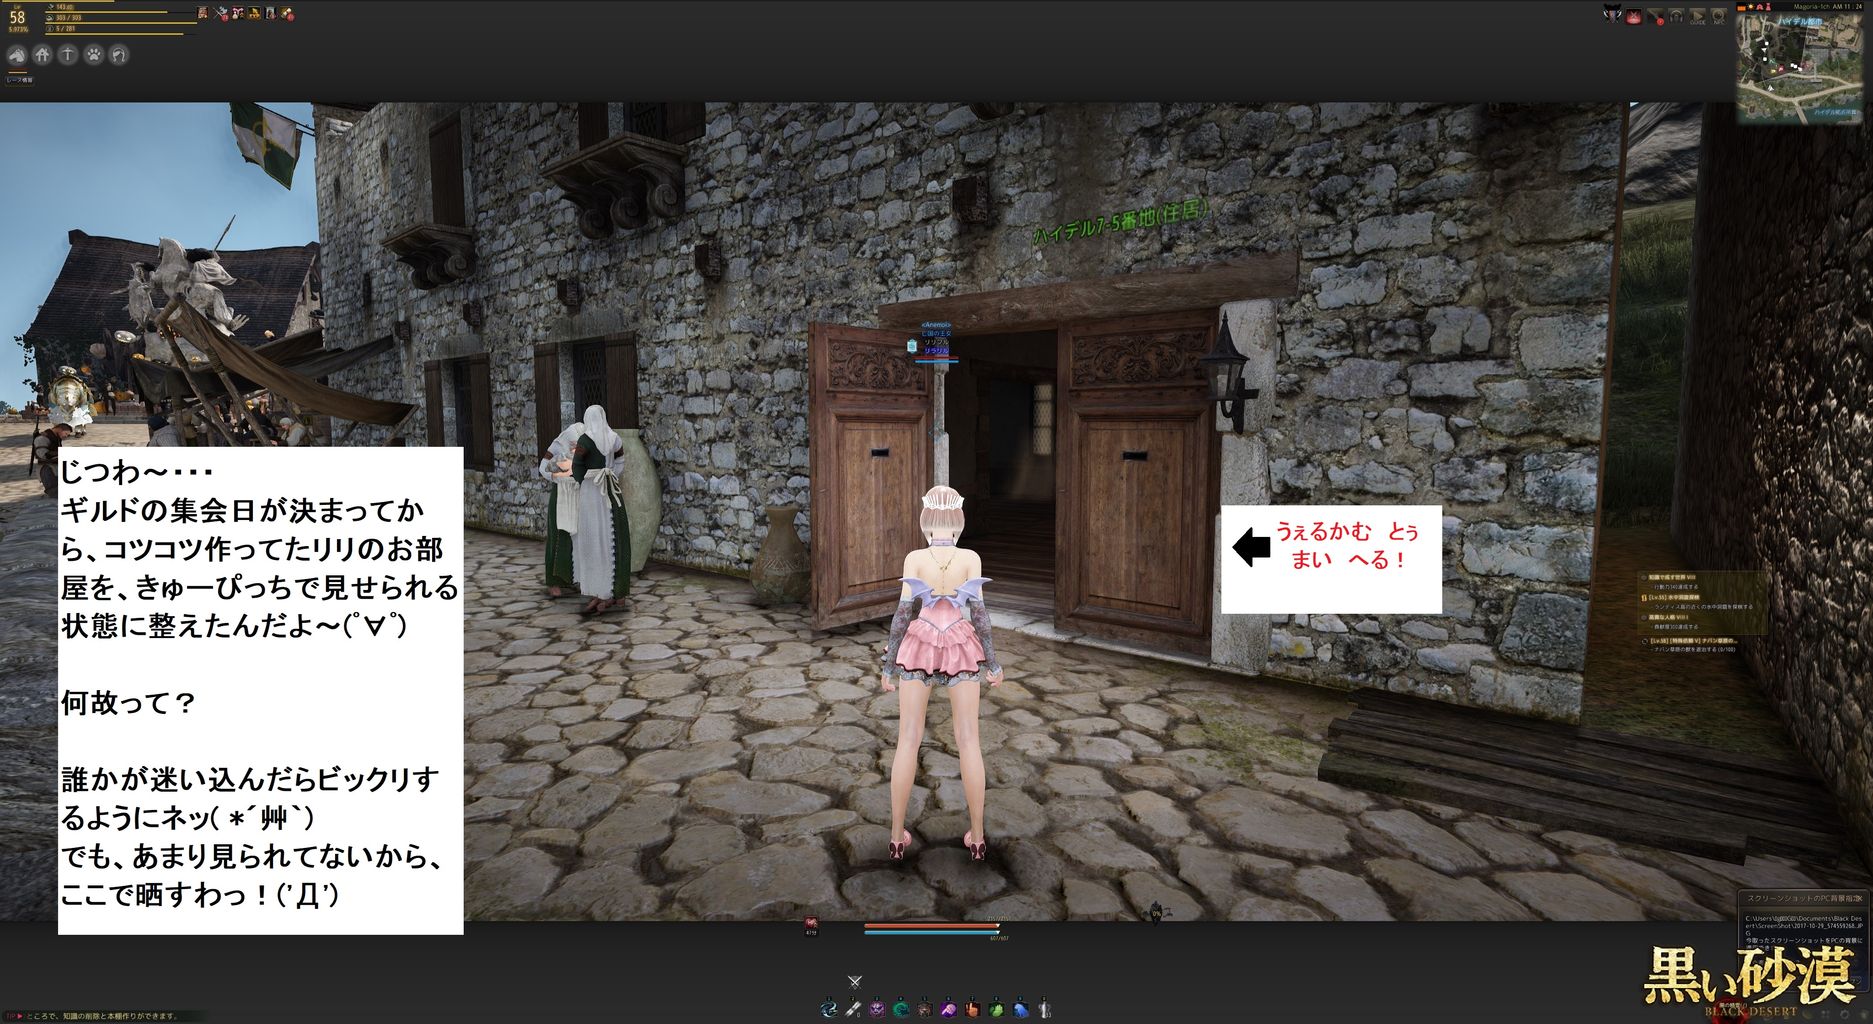Viewport: 1873px width, 1024px height.
Task: Open the paw pet icon
Action: tap(93, 55)
